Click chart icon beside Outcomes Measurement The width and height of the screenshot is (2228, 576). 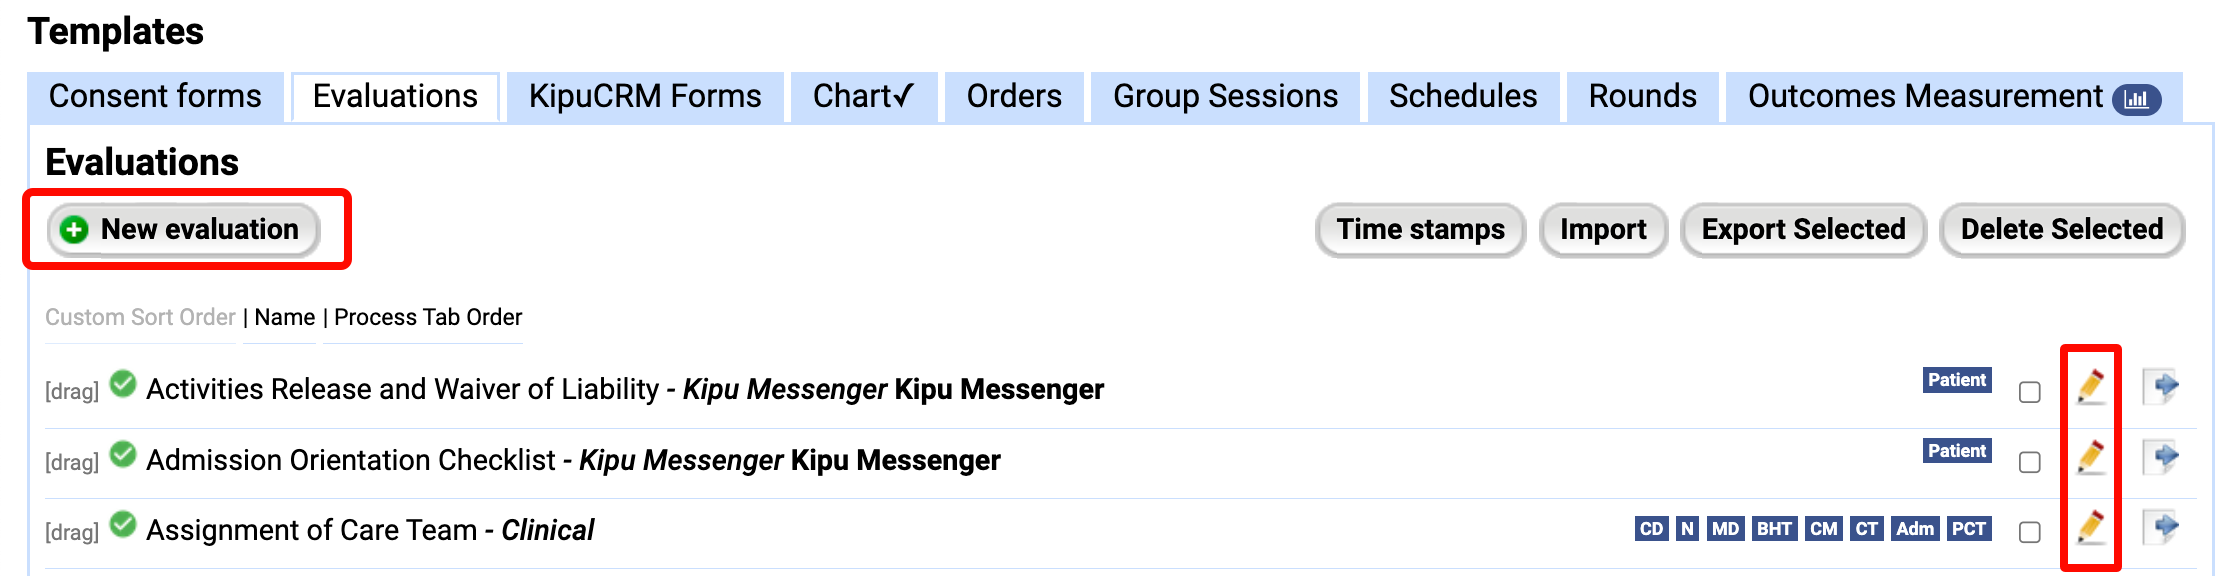(2136, 99)
